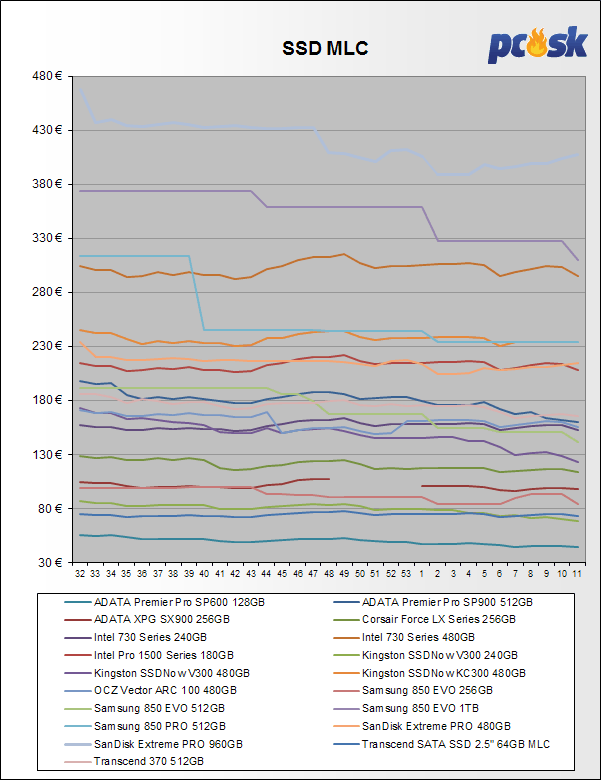Select the Samsung 850 EVO 1TB legend entry

tap(406, 708)
